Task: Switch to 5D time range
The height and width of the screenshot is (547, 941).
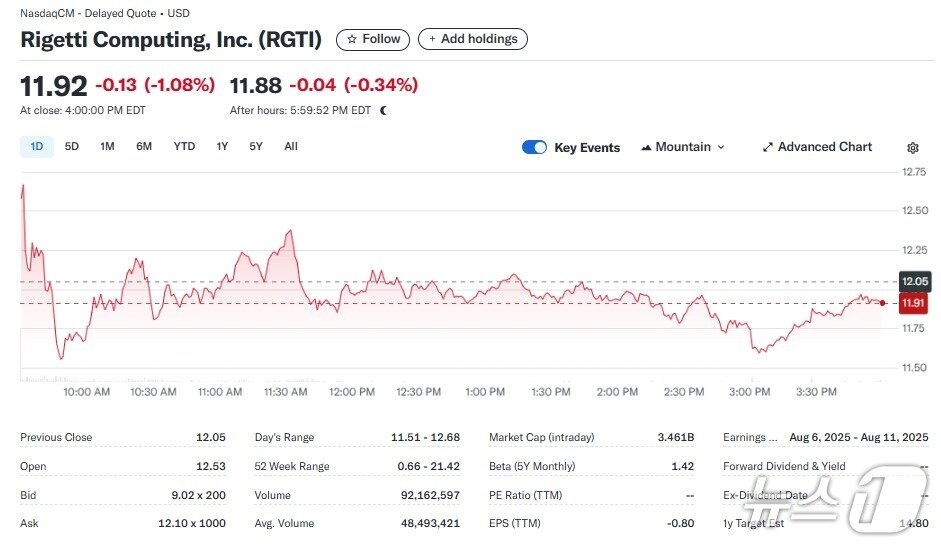Action: pos(72,147)
